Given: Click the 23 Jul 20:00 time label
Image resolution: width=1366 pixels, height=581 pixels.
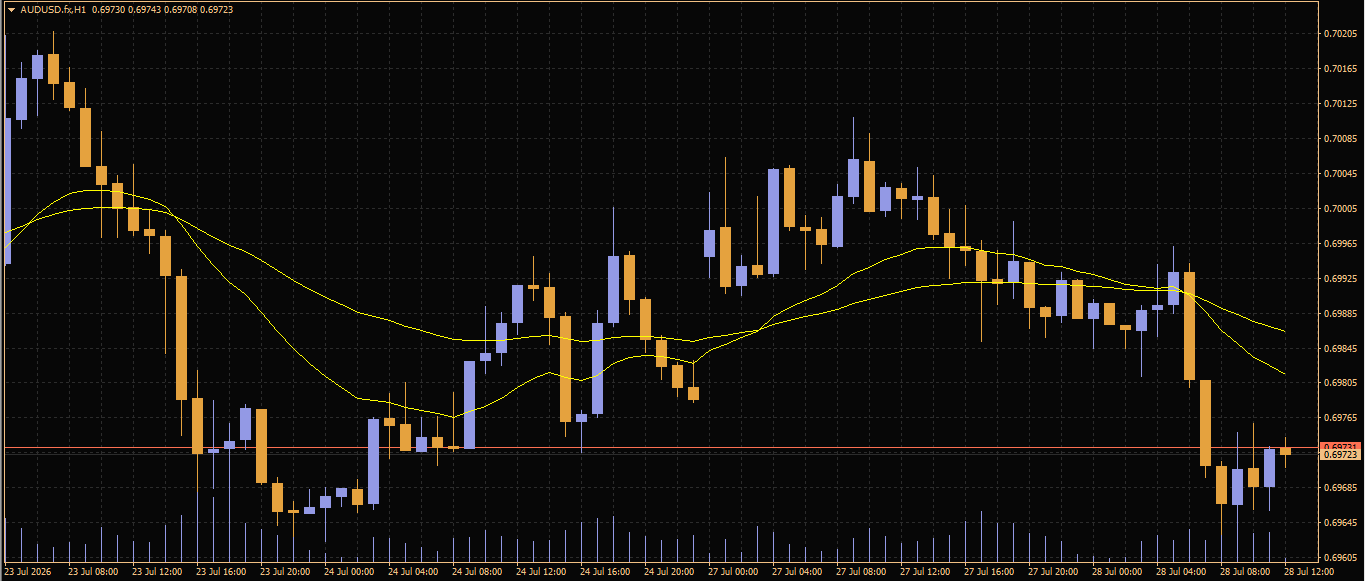Looking at the screenshot, I should pos(285,572).
